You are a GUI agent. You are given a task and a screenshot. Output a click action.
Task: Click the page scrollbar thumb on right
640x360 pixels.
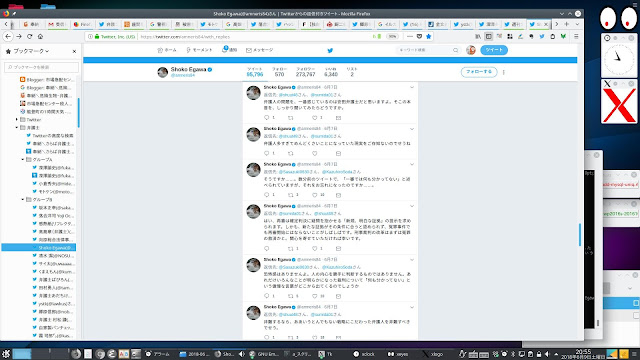580,235
